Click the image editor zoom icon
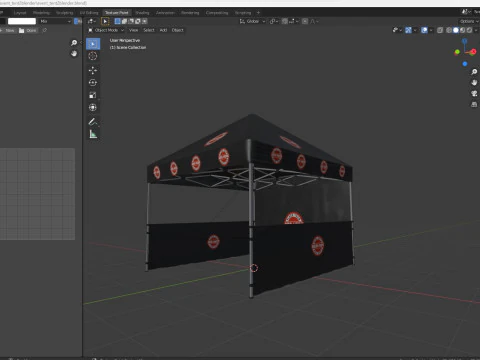This screenshot has width=480, height=360. pyautogui.click(x=74, y=43)
